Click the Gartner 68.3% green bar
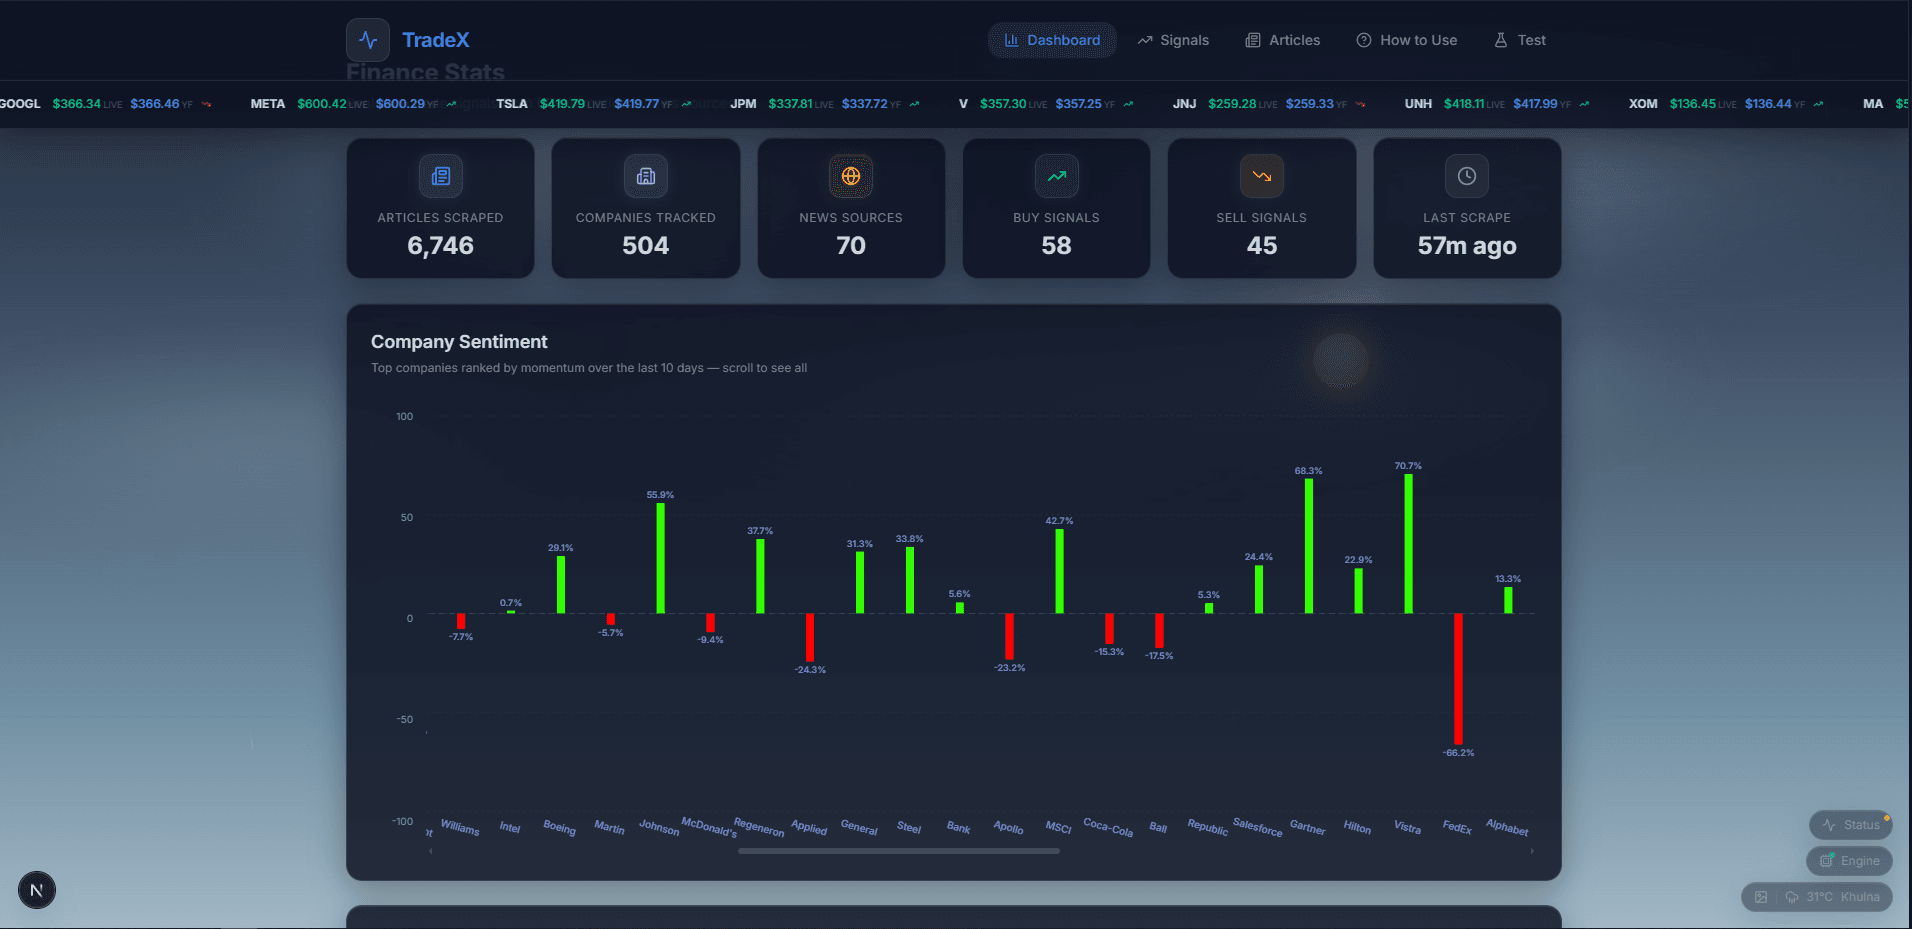This screenshot has height=929, width=1912. pyautogui.click(x=1308, y=546)
